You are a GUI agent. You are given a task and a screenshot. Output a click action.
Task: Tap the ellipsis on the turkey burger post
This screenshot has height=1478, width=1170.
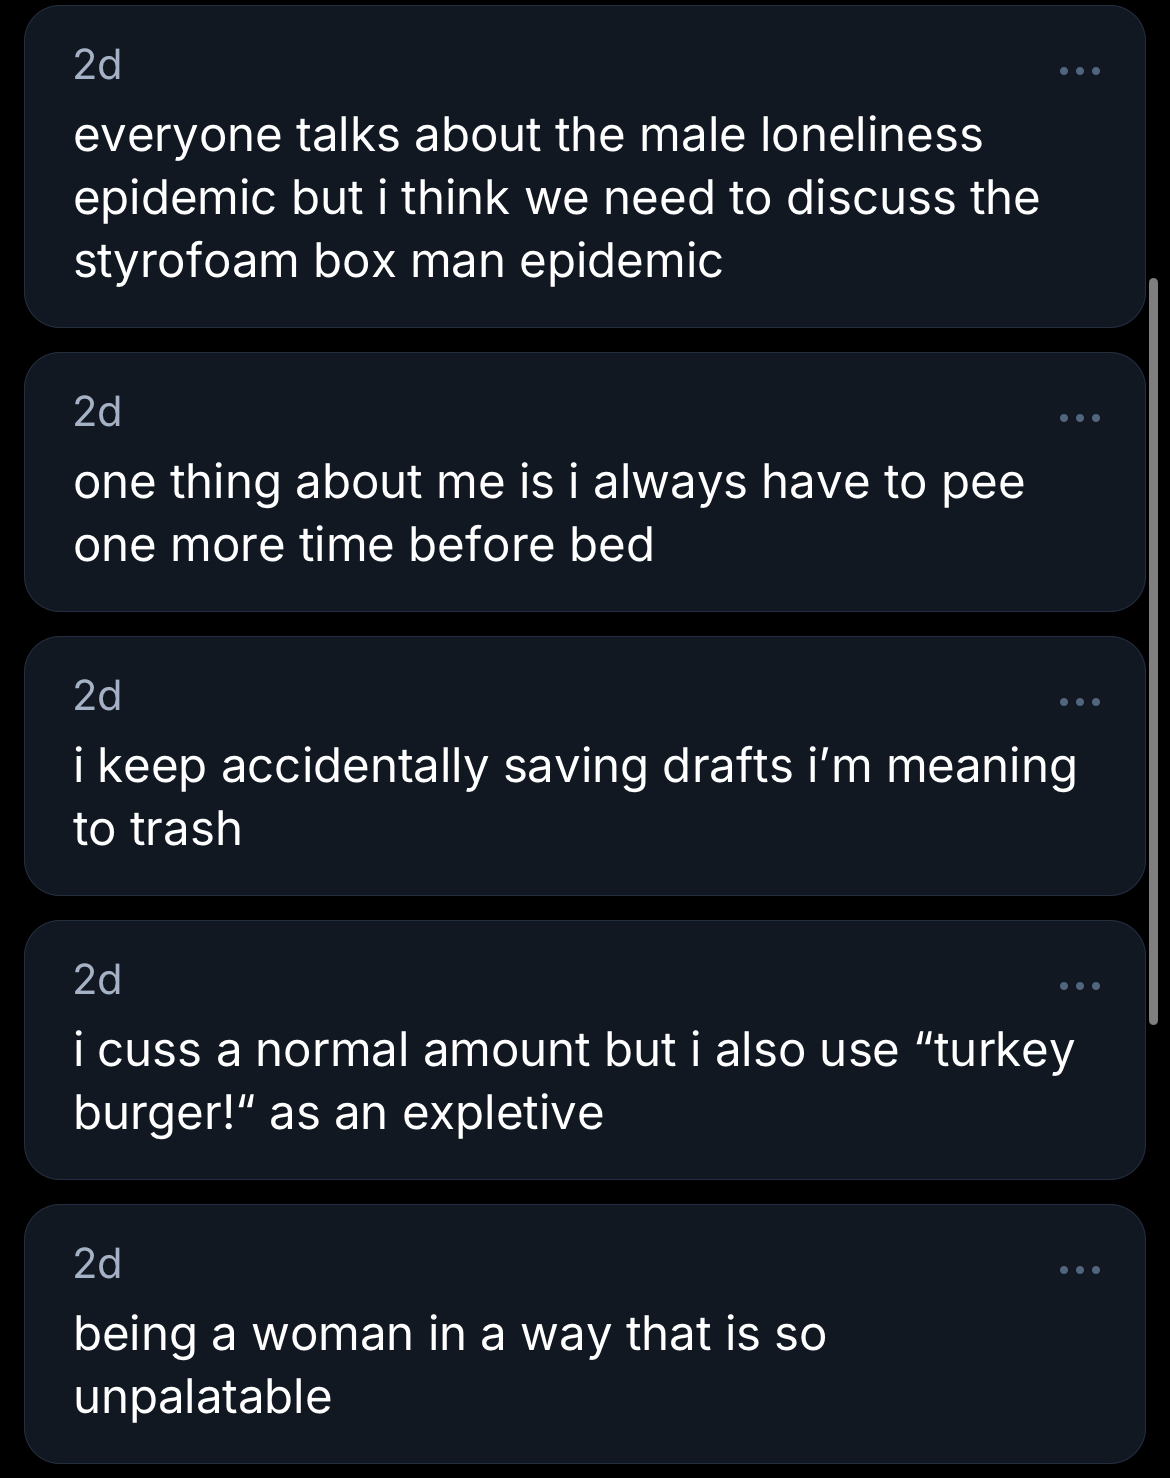pyautogui.click(x=1080, y=986)
